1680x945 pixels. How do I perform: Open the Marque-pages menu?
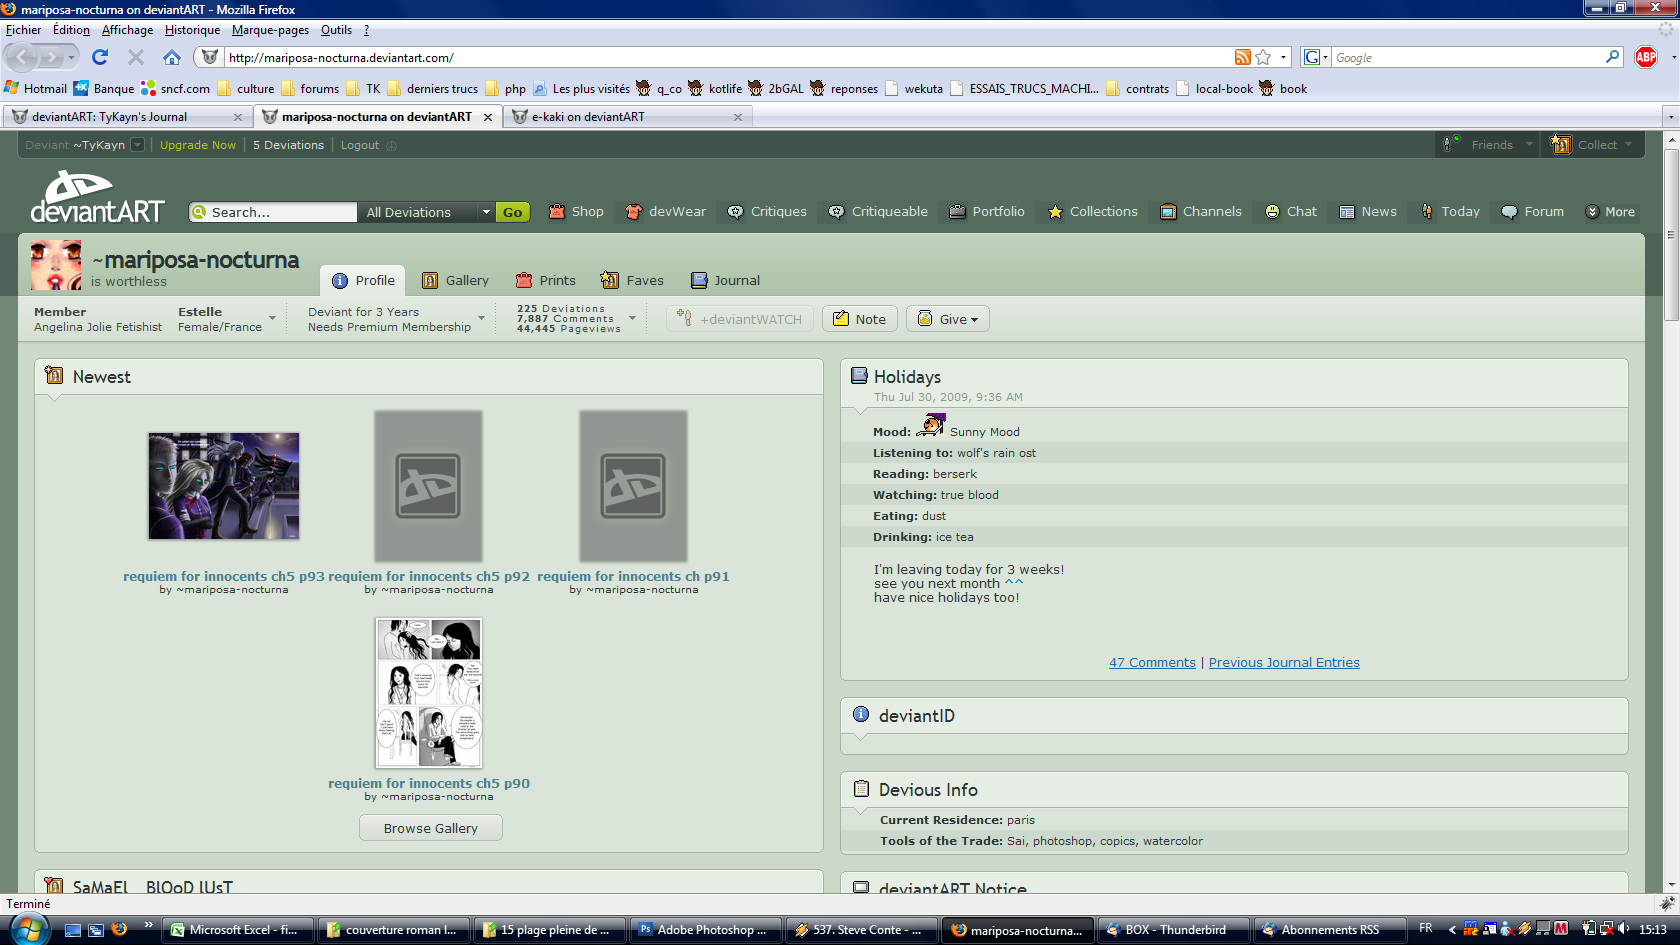pyautogui.click(x=270, y=30)
